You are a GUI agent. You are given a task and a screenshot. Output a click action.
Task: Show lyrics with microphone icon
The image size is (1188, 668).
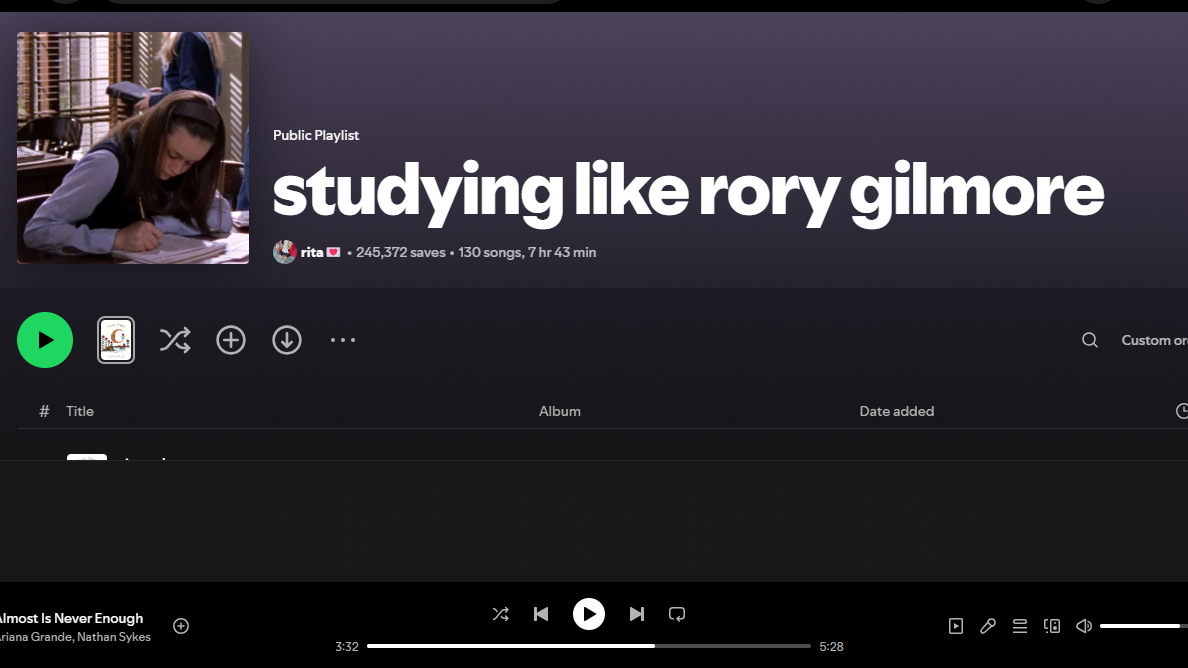point(988,626)
